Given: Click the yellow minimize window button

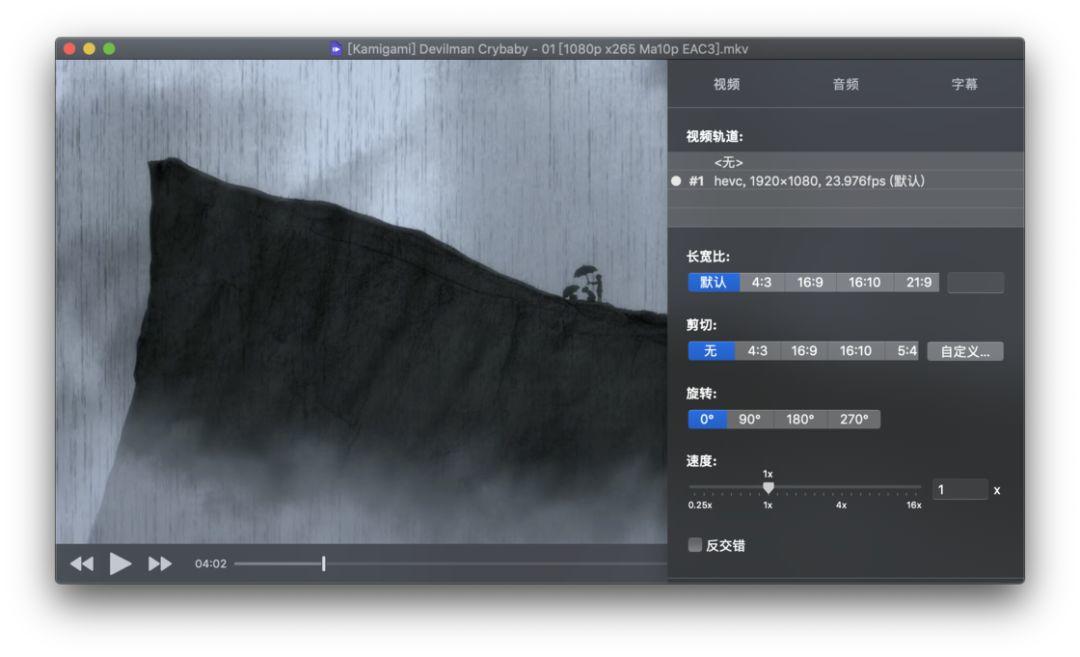Looking at the screenshot, I should tap(89, 49).
